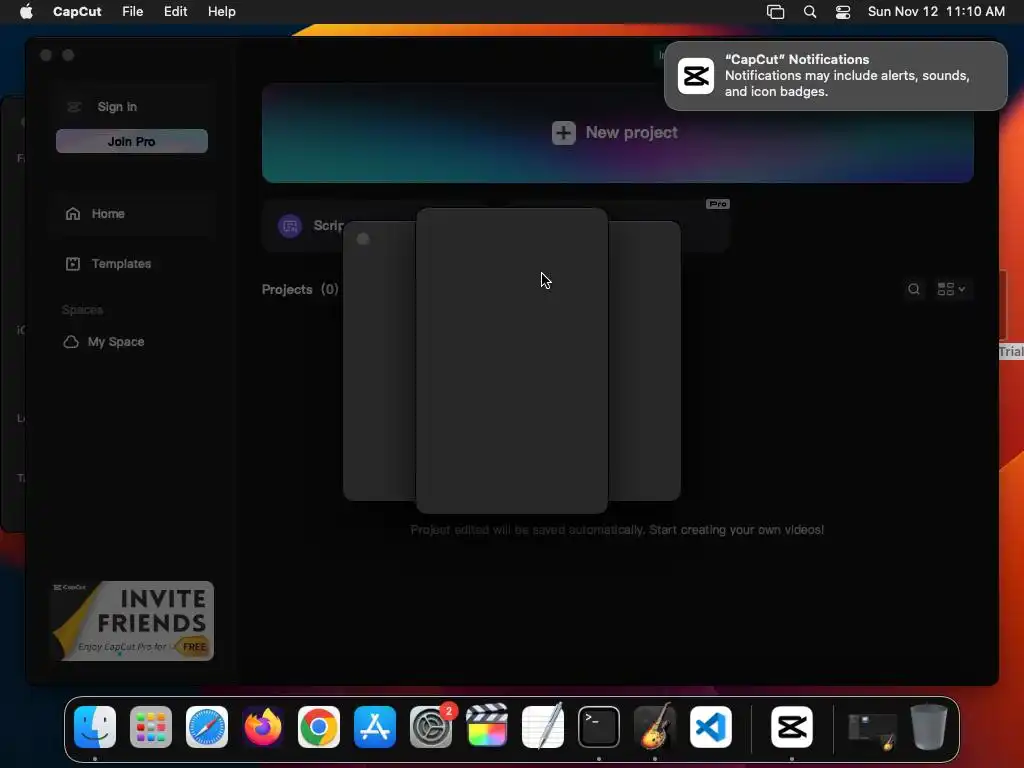Open Google Chrome from the Dock

pyautogui.click(x=319, y=727)
